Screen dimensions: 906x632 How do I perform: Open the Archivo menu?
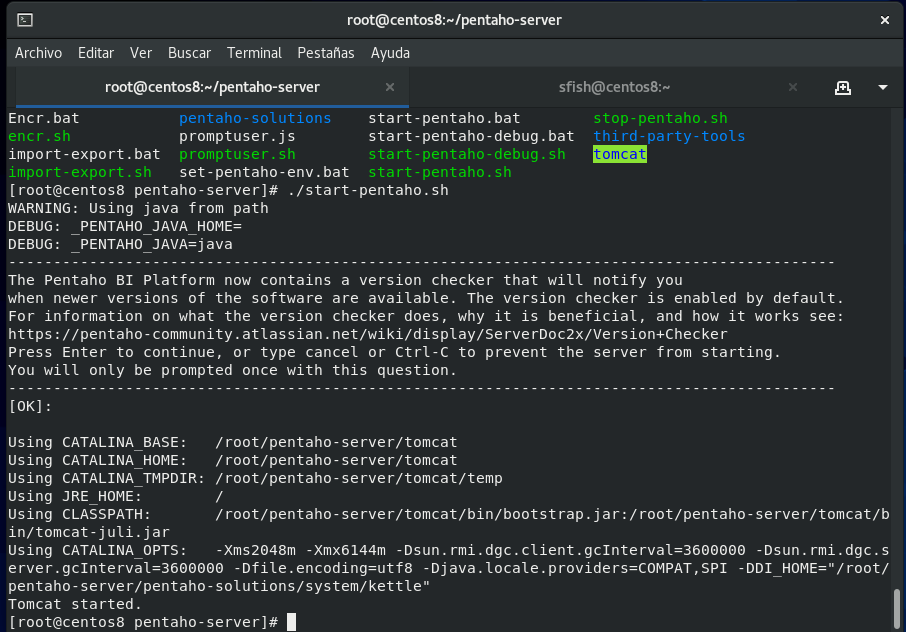coord(39,53)
